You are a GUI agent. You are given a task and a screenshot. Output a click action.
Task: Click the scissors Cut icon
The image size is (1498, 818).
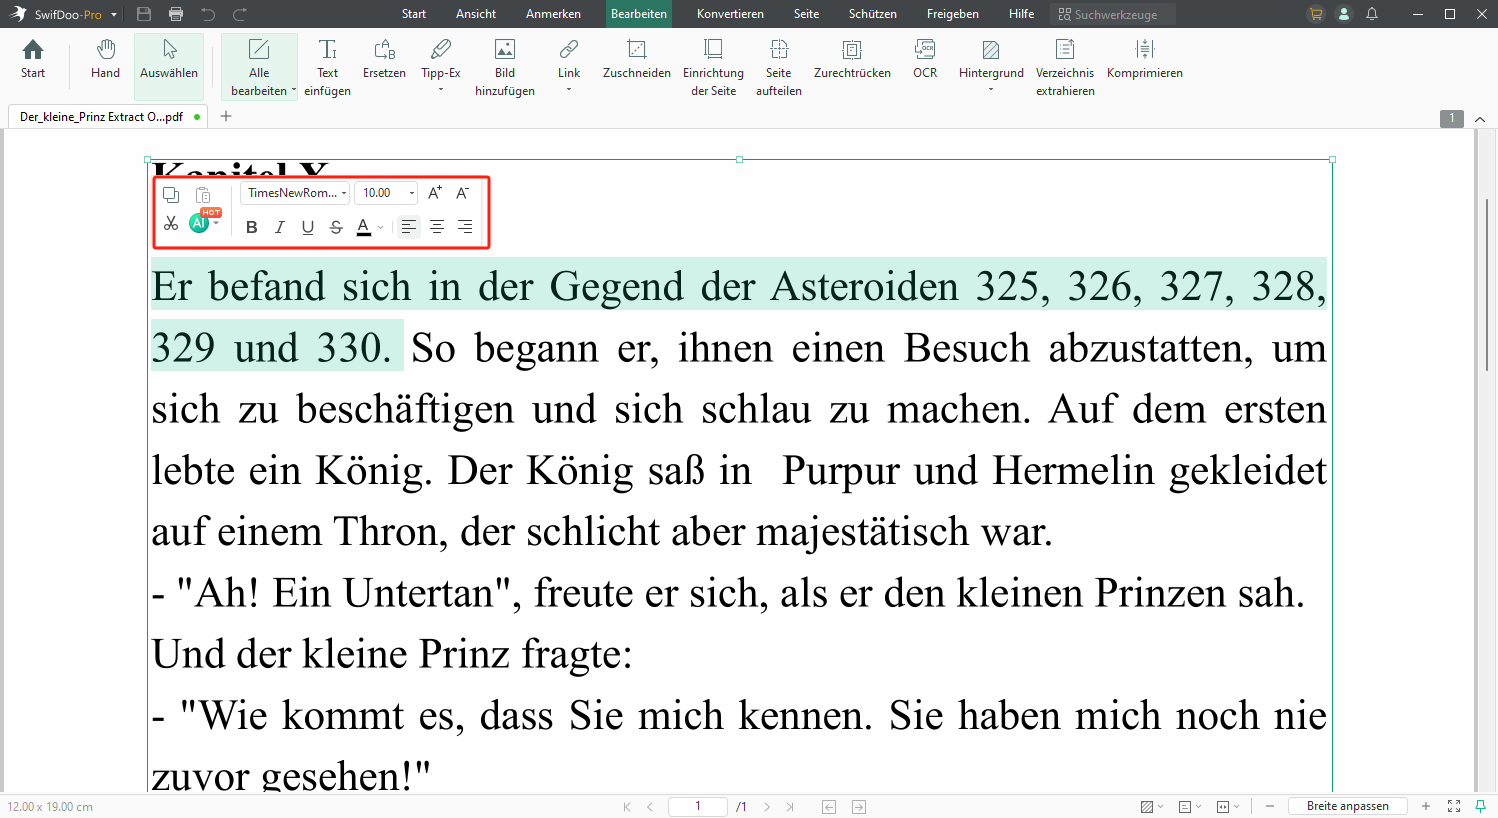[171, 224]
